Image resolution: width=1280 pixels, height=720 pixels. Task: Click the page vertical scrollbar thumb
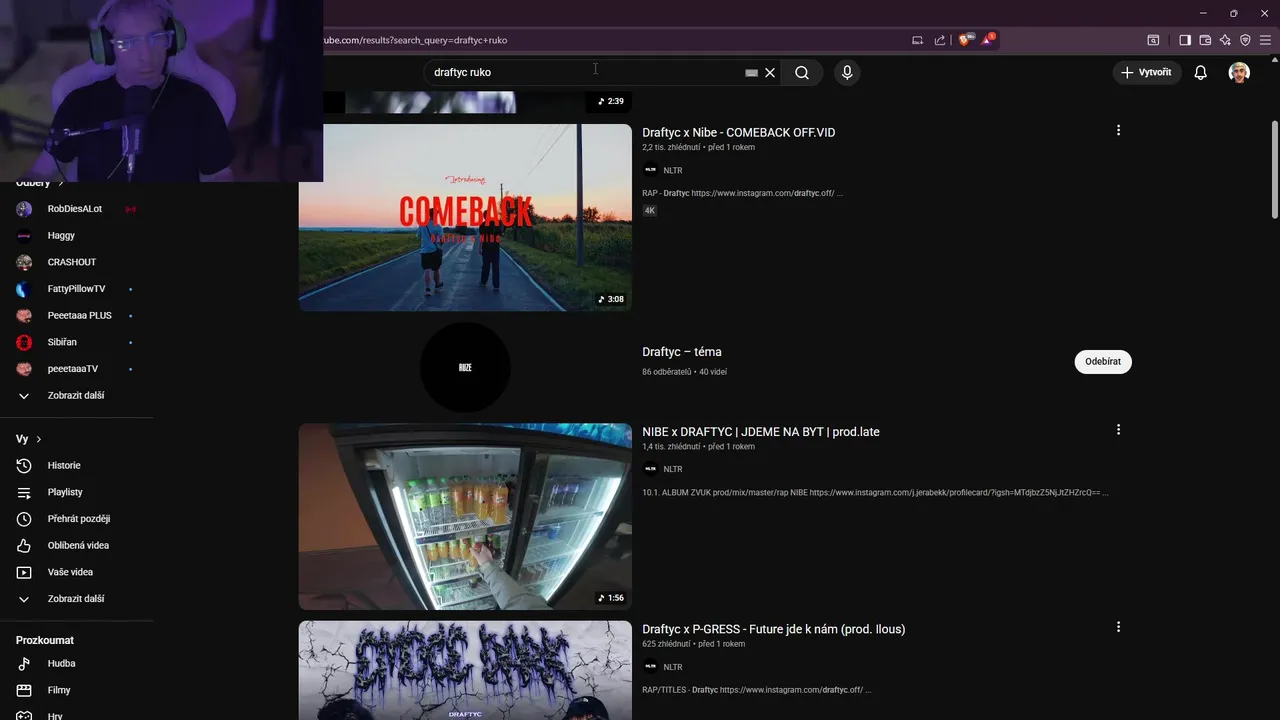[1275, 168]
